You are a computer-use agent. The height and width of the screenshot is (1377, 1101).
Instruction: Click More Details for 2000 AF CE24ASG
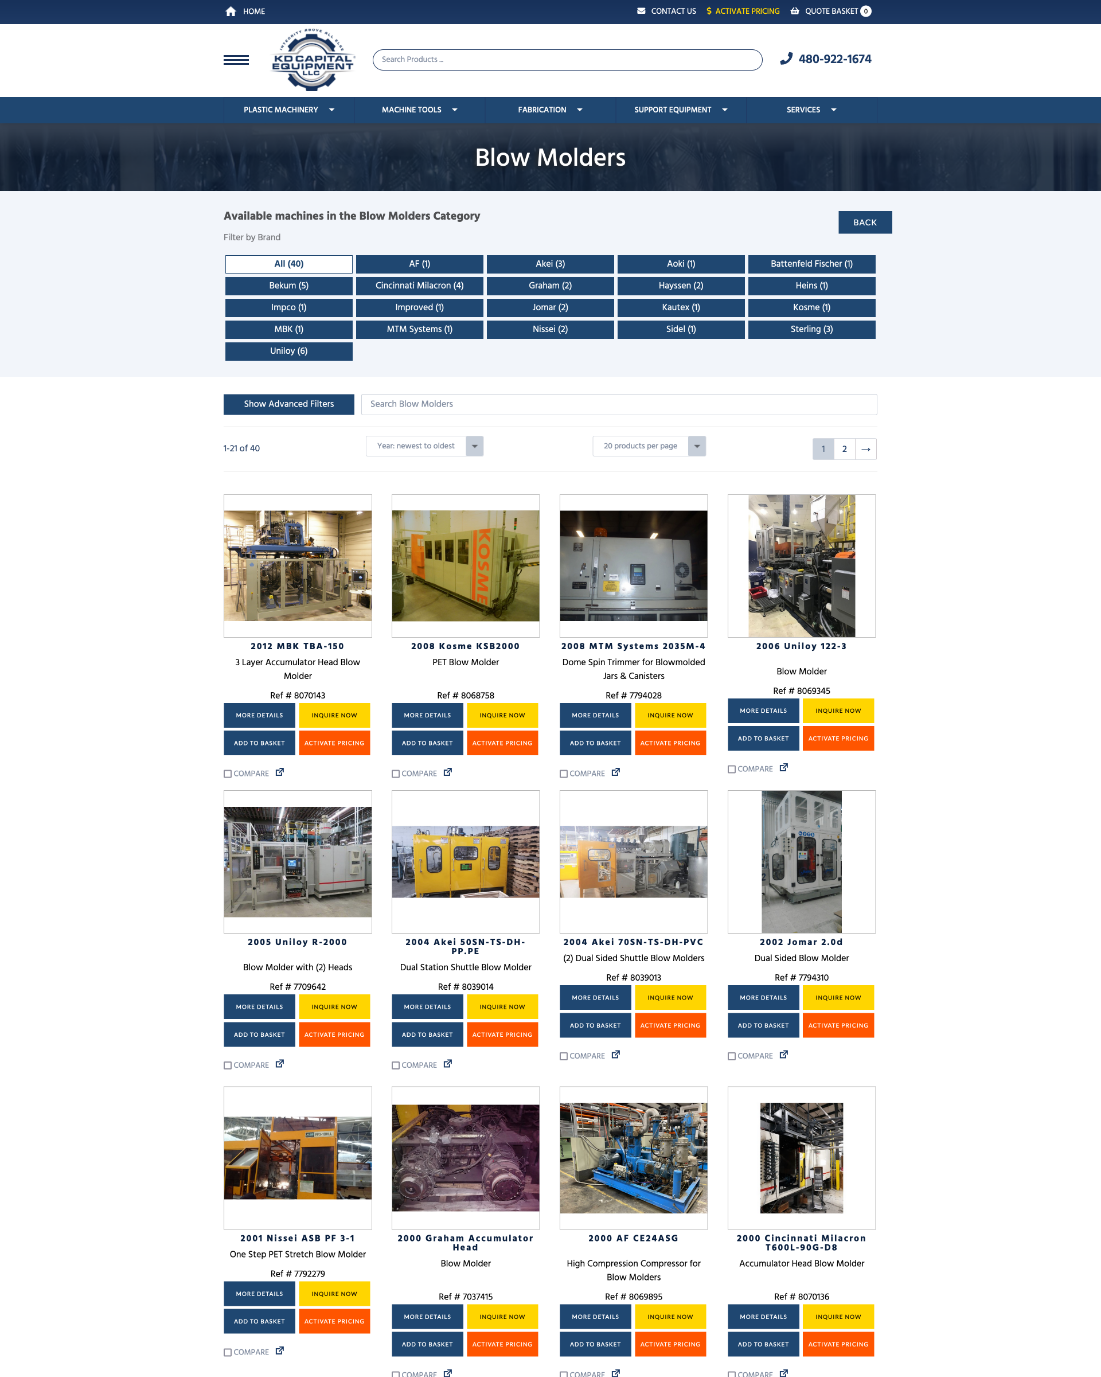tap(595, 1317)
